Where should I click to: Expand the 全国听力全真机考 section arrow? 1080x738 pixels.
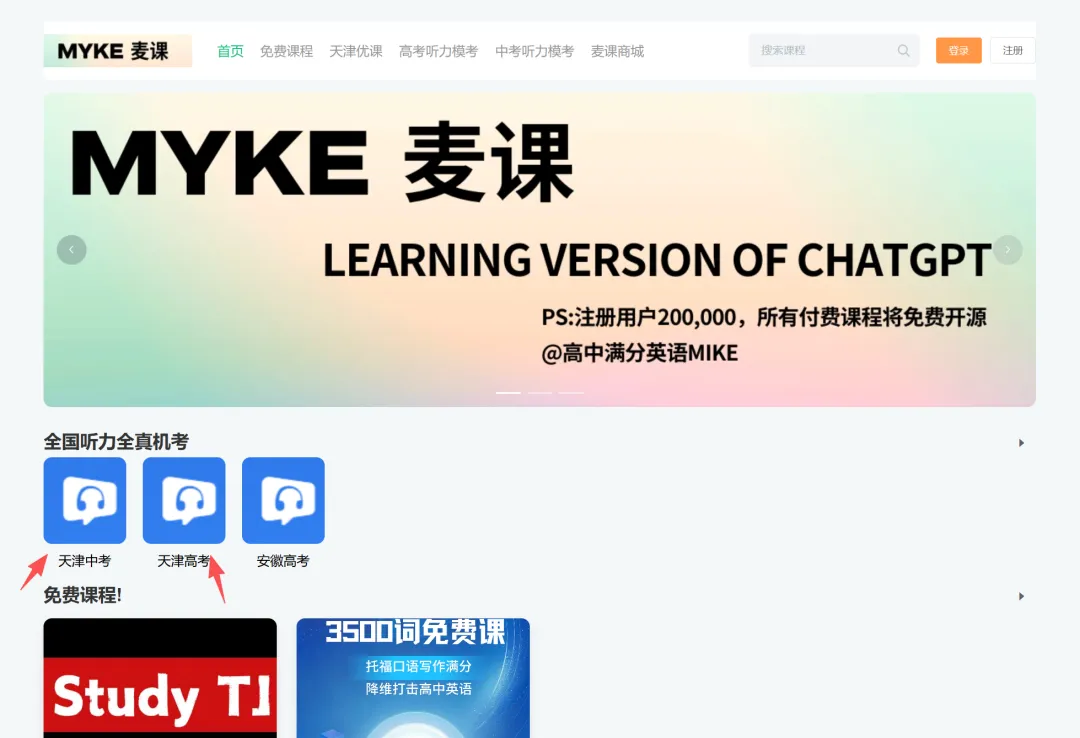1021,442
